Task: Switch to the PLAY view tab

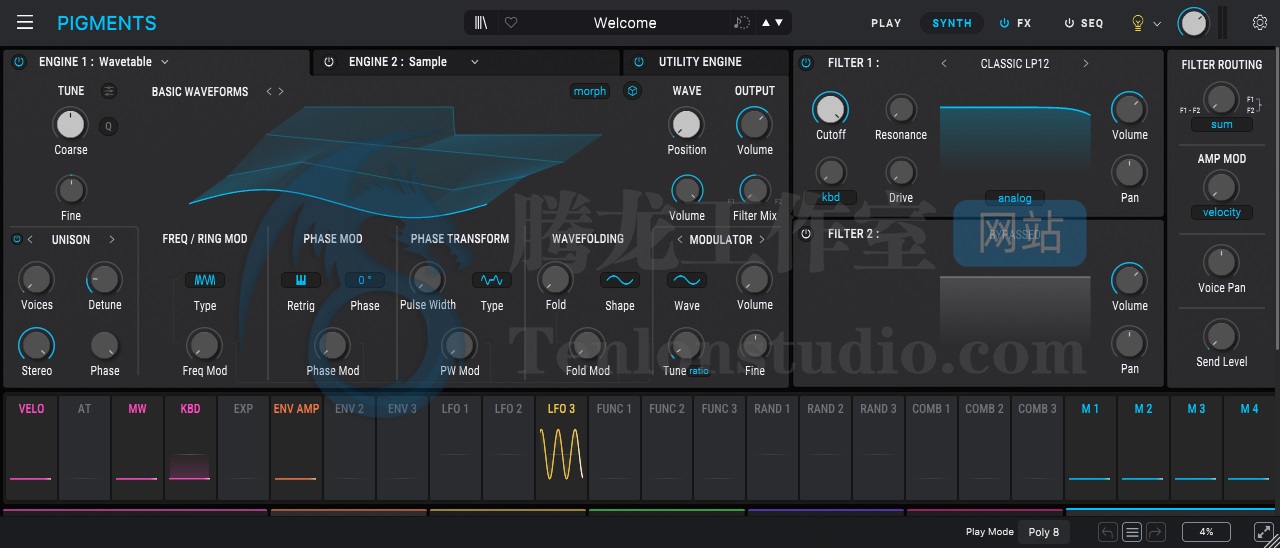Action: 885,23
